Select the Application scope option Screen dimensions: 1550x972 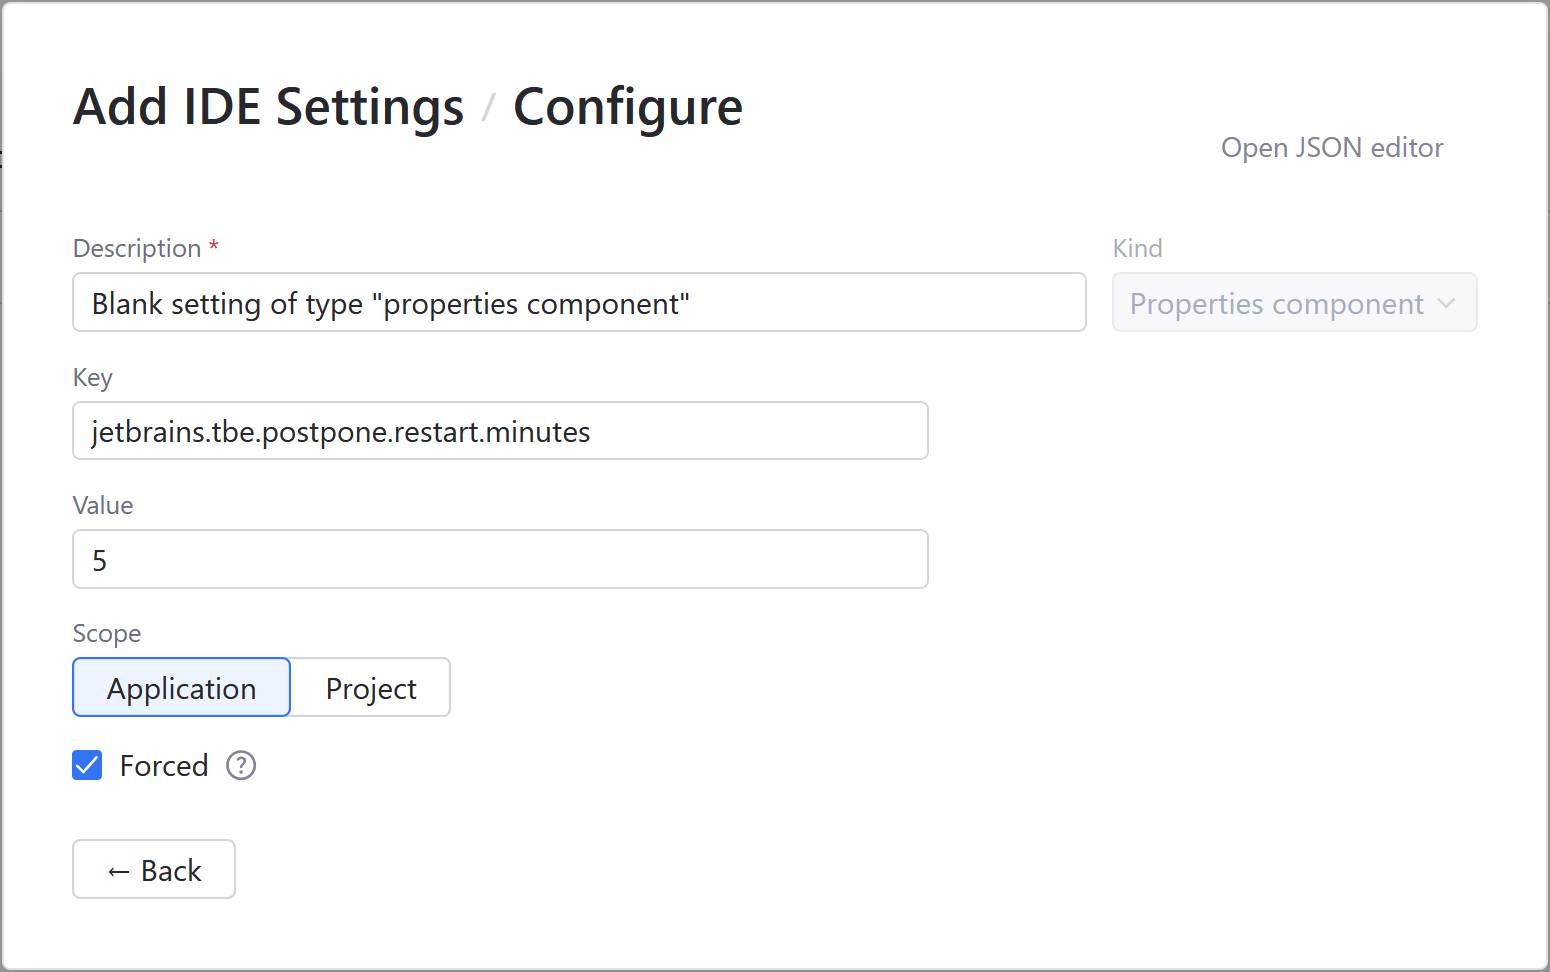[x=181, y=687]
